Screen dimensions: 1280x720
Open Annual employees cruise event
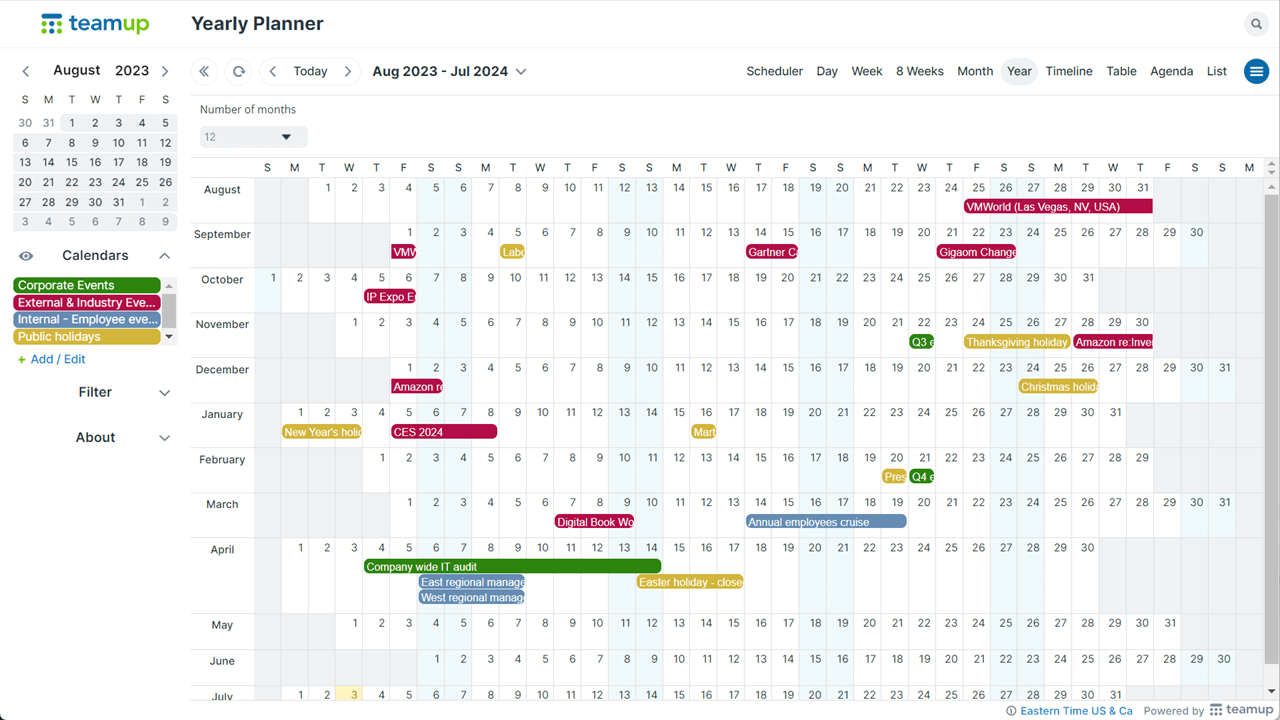point(826,522)
